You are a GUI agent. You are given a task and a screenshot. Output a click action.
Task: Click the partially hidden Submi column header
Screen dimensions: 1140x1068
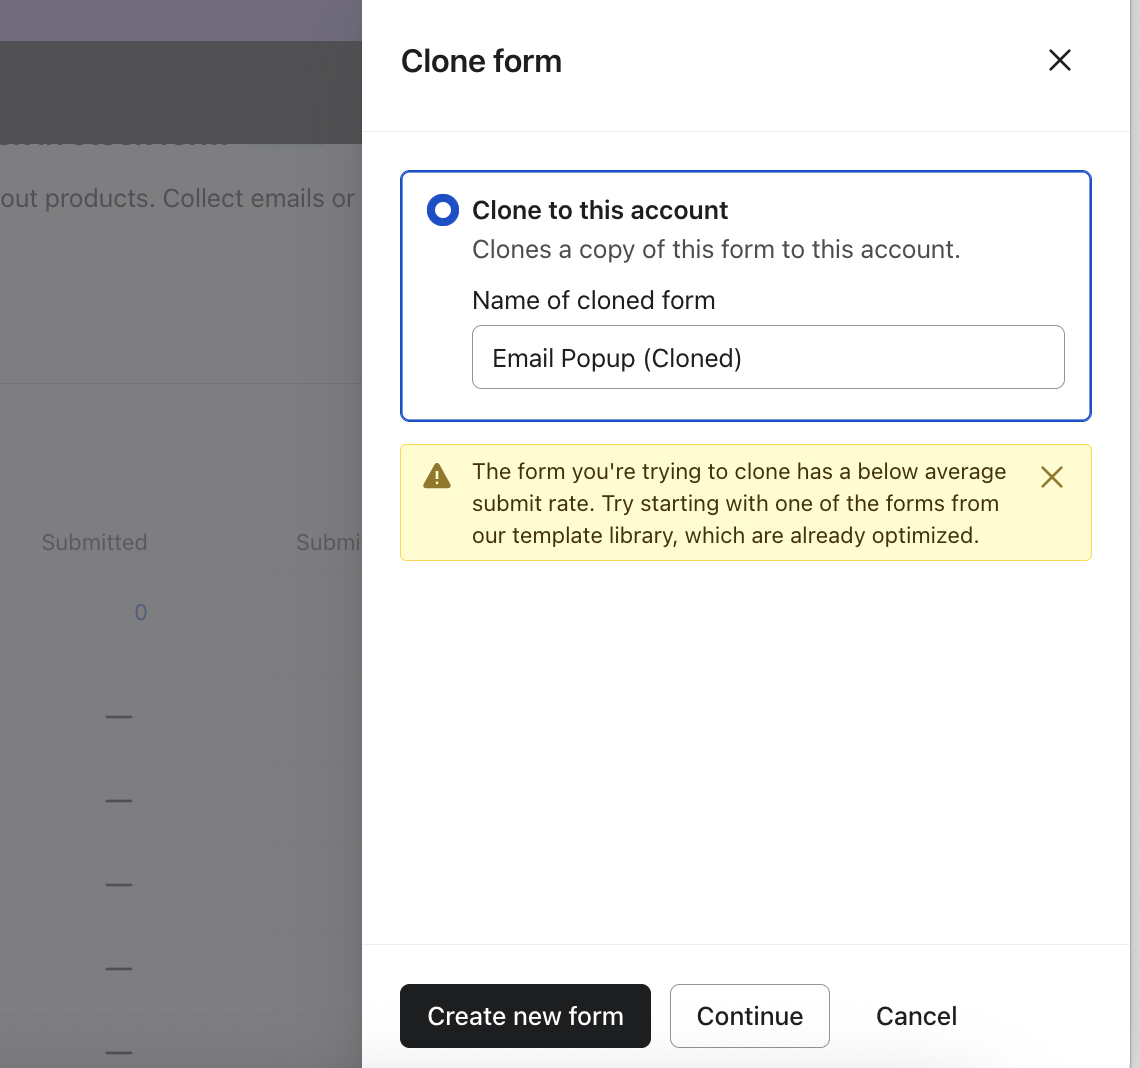(x=327, y=542)
